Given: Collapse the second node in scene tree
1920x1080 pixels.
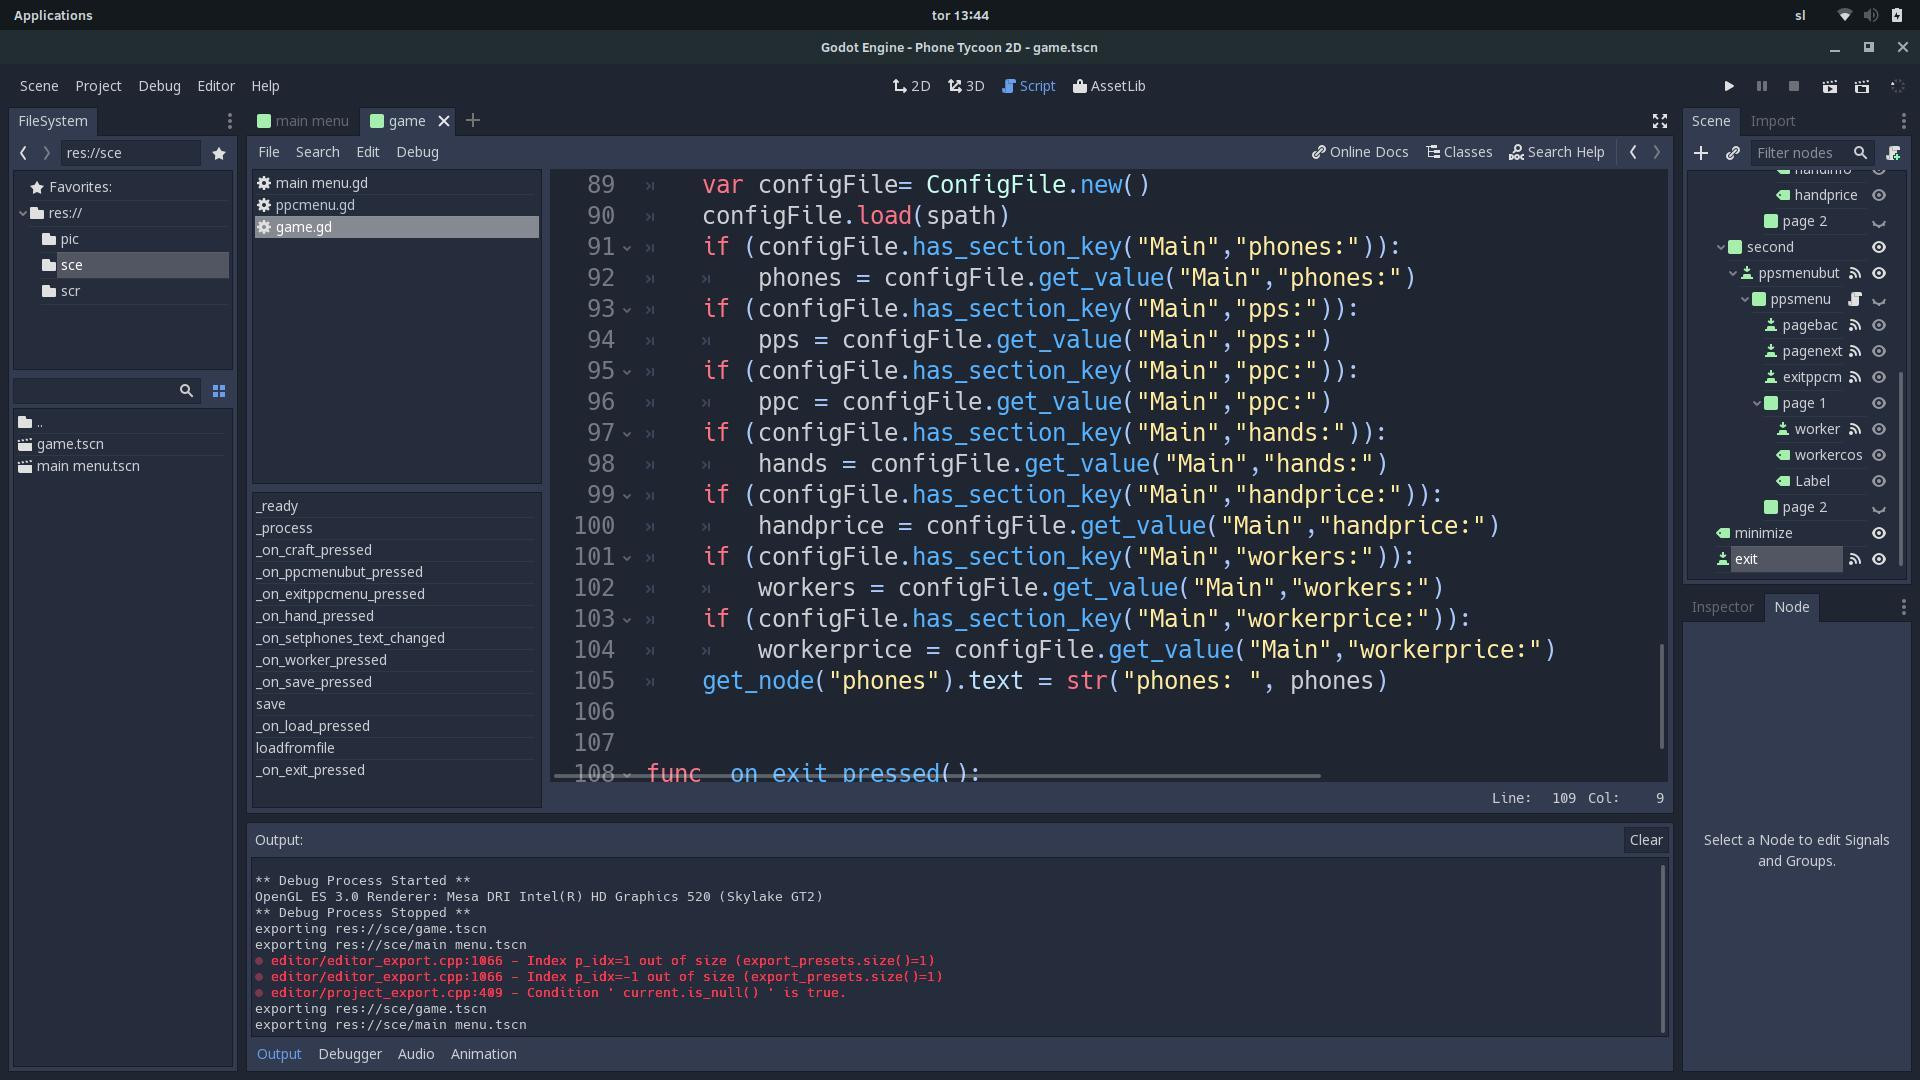Looking at the screenshot, I should click(1721, 247).
